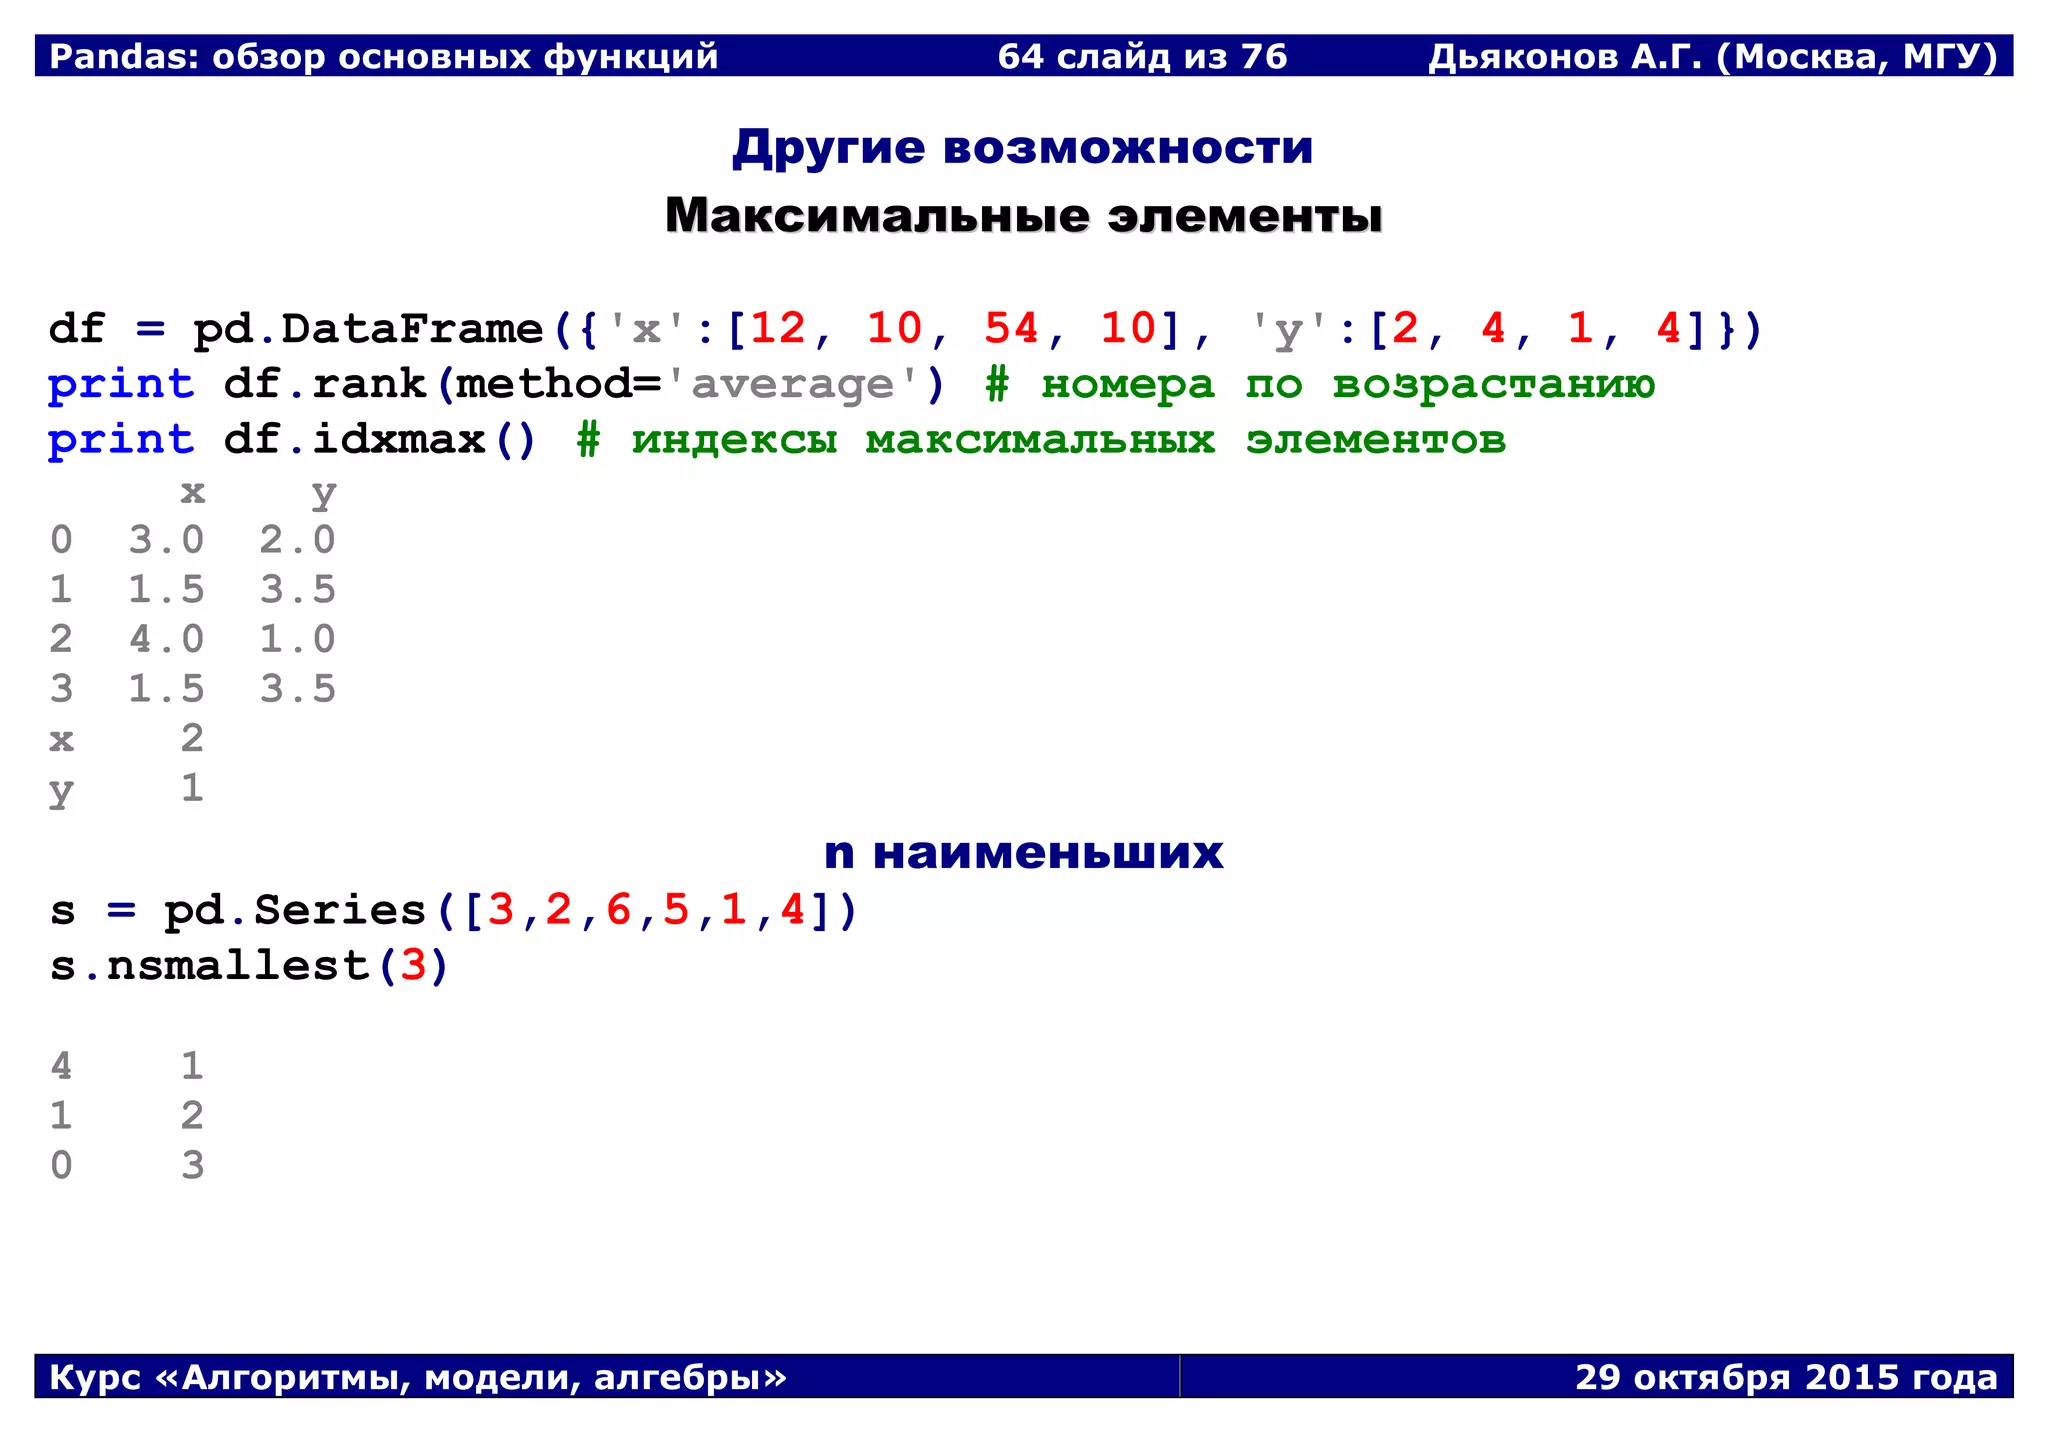This screenshot has height=1448, width=2048.
Task: Click the subtitle "Максимальные элементы"
Action: (x=1024, y=216)
